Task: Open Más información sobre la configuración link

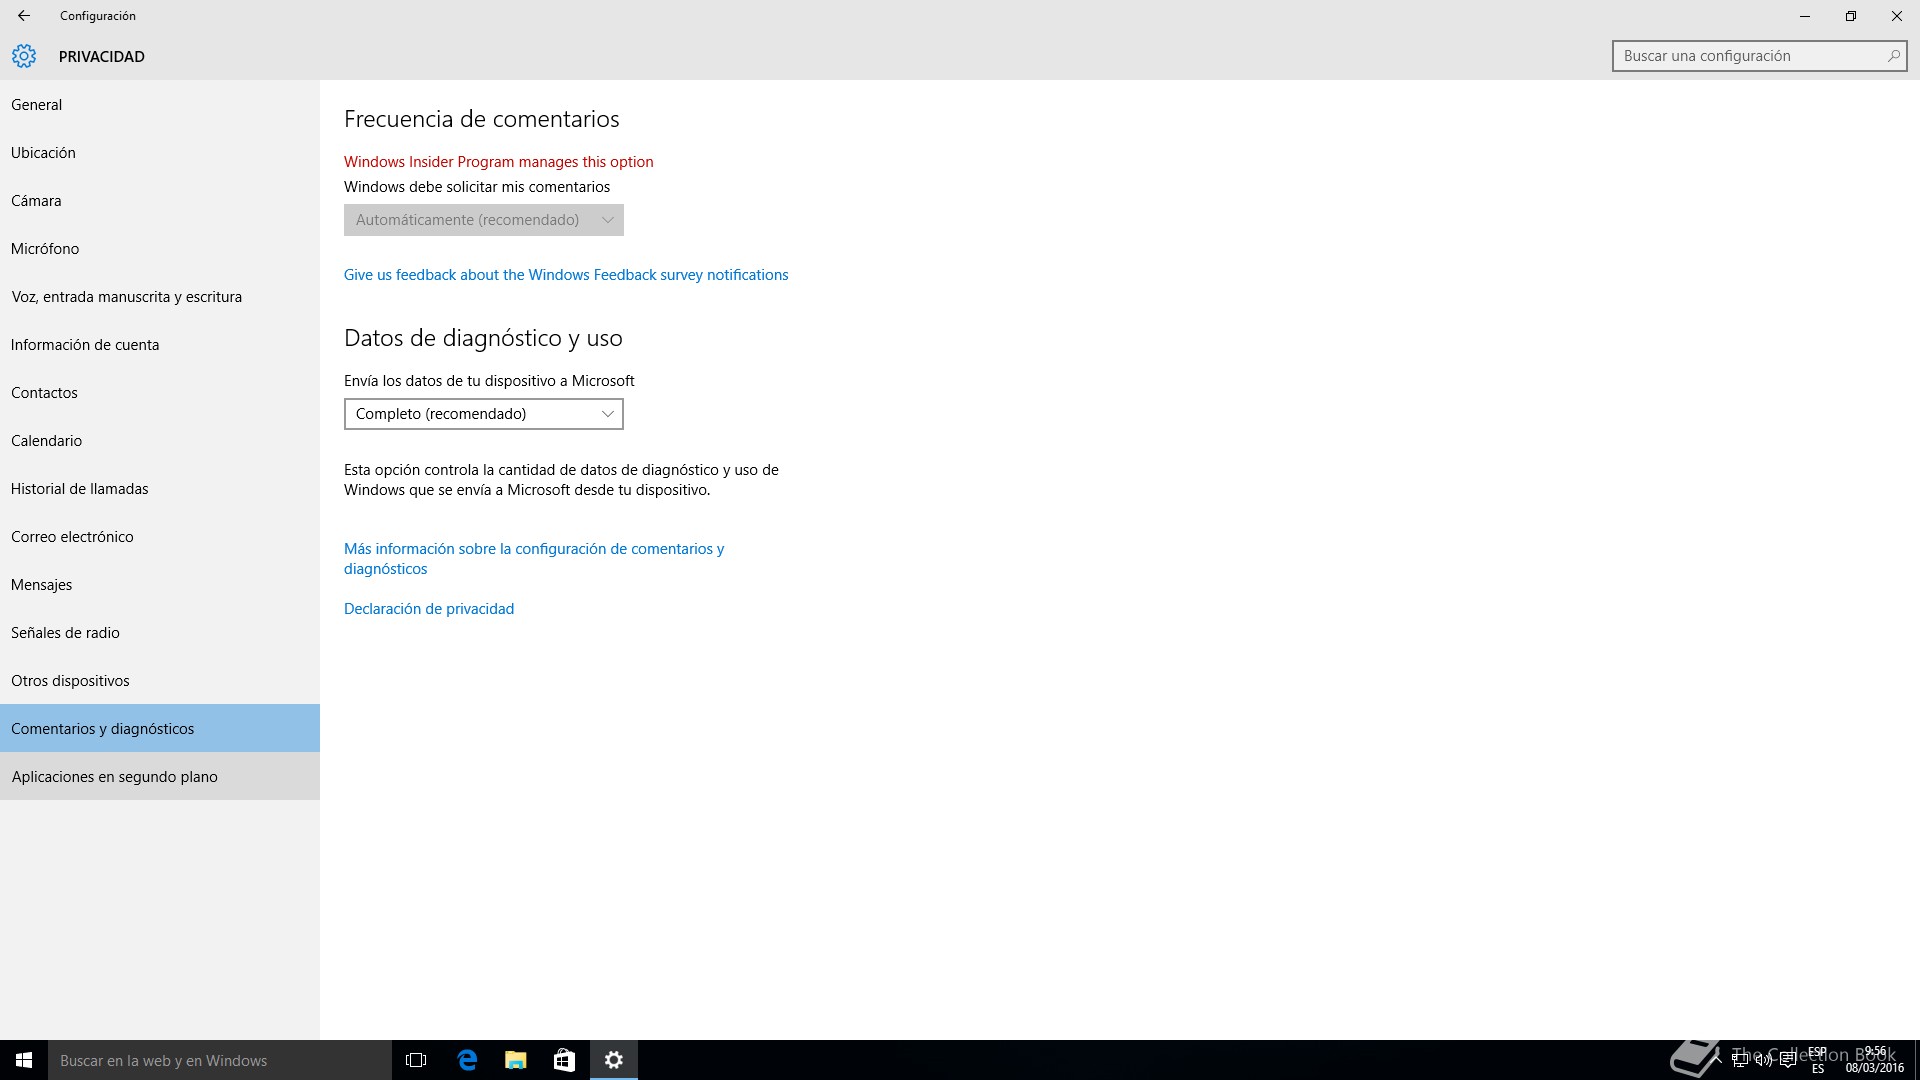Action: [534, 559]
